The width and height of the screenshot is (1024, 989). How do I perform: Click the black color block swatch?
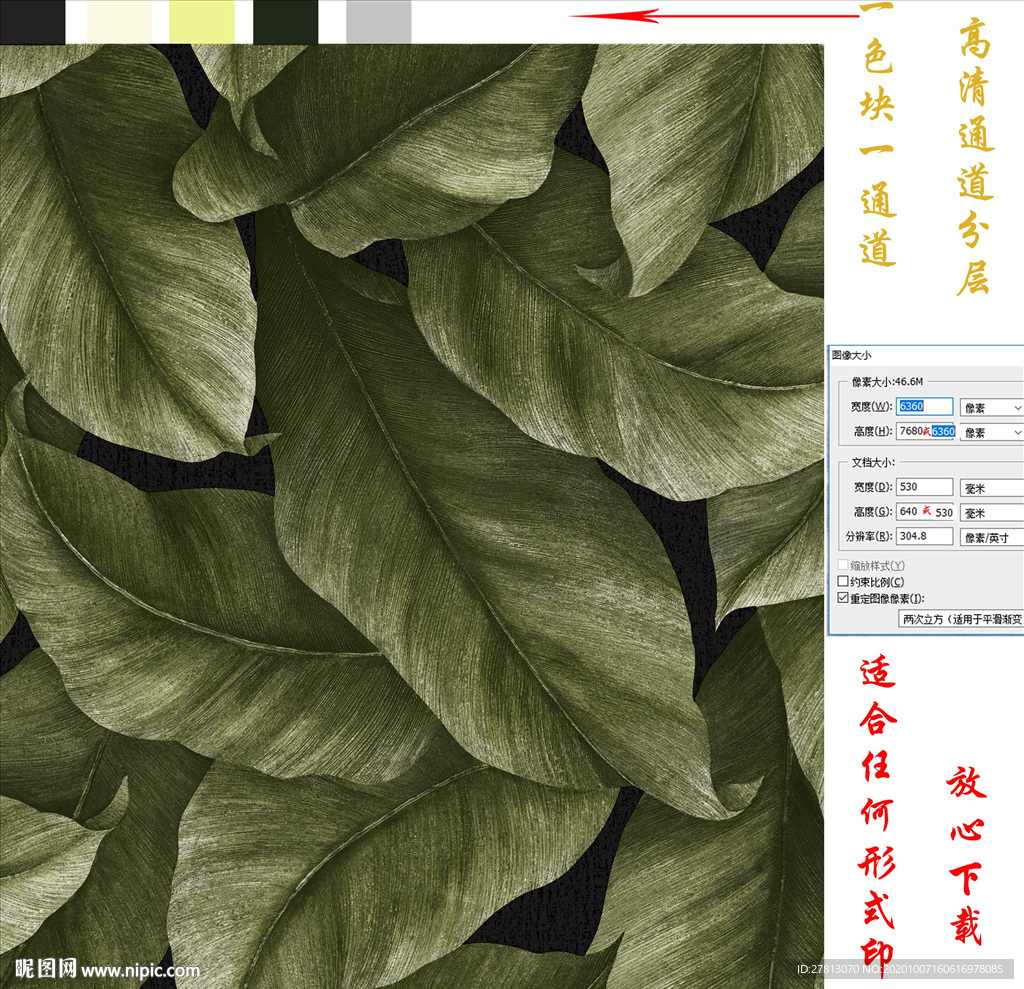coord(32,21)
